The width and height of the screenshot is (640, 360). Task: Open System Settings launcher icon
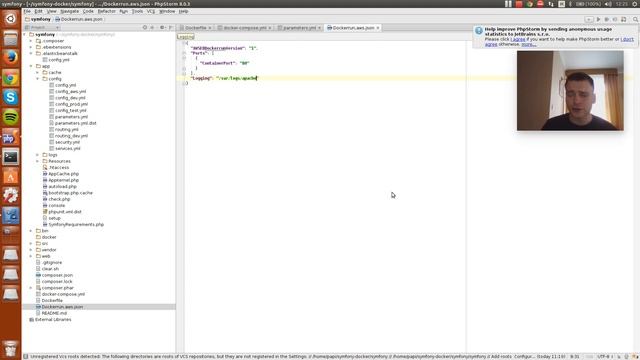coord(11,196)
